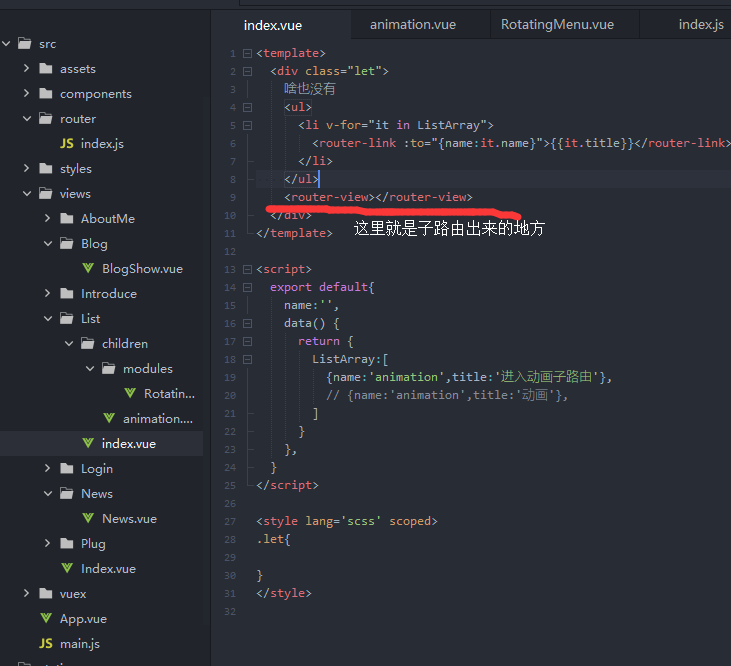This screenshot has width=731, height=666.
Task: Click the components folder icon
Action: tap(46, 94)
